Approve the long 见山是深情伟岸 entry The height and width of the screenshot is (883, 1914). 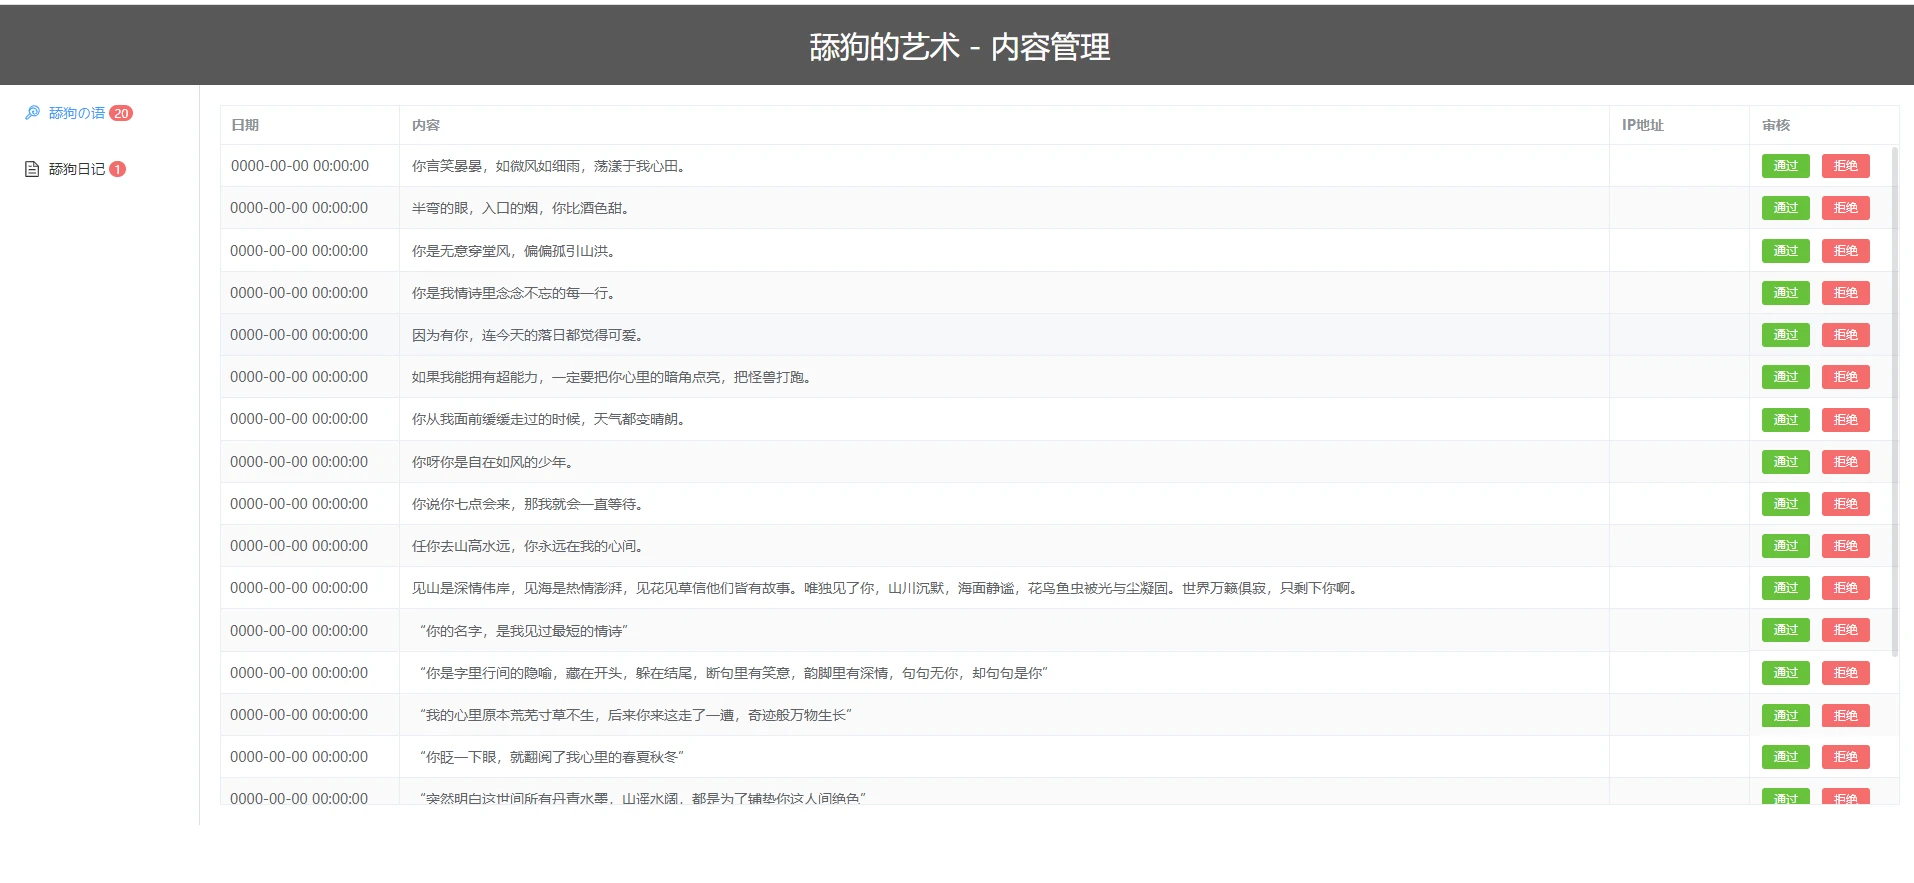click(1785, 588)
